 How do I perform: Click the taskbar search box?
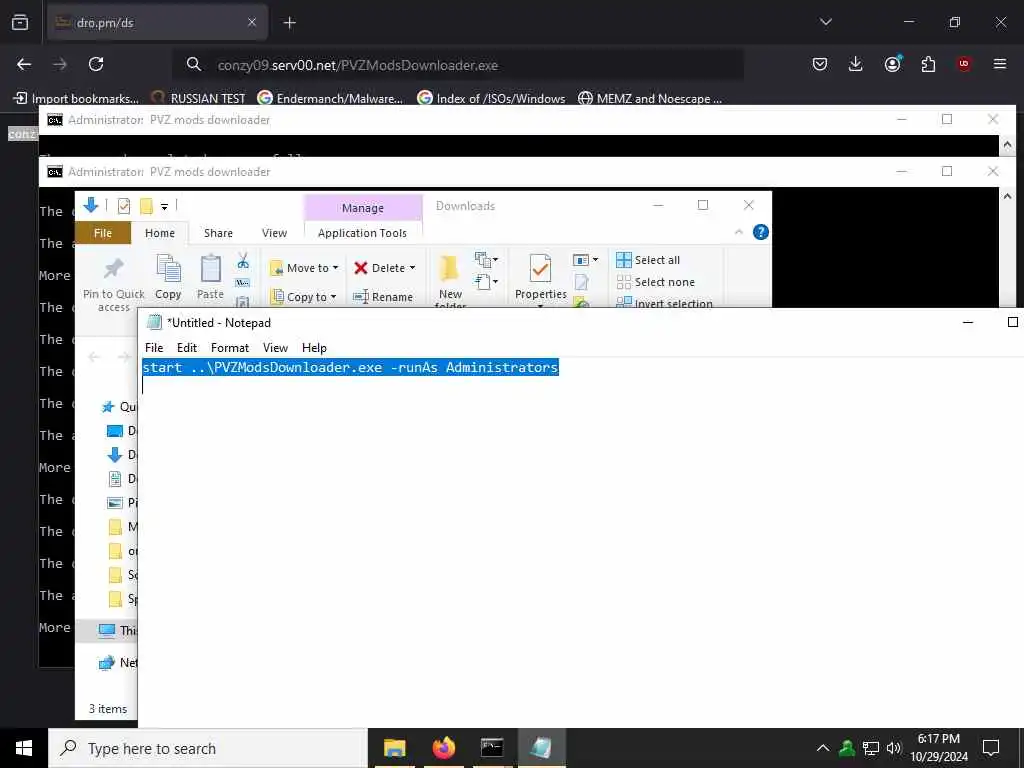click(x=208, y=748)
